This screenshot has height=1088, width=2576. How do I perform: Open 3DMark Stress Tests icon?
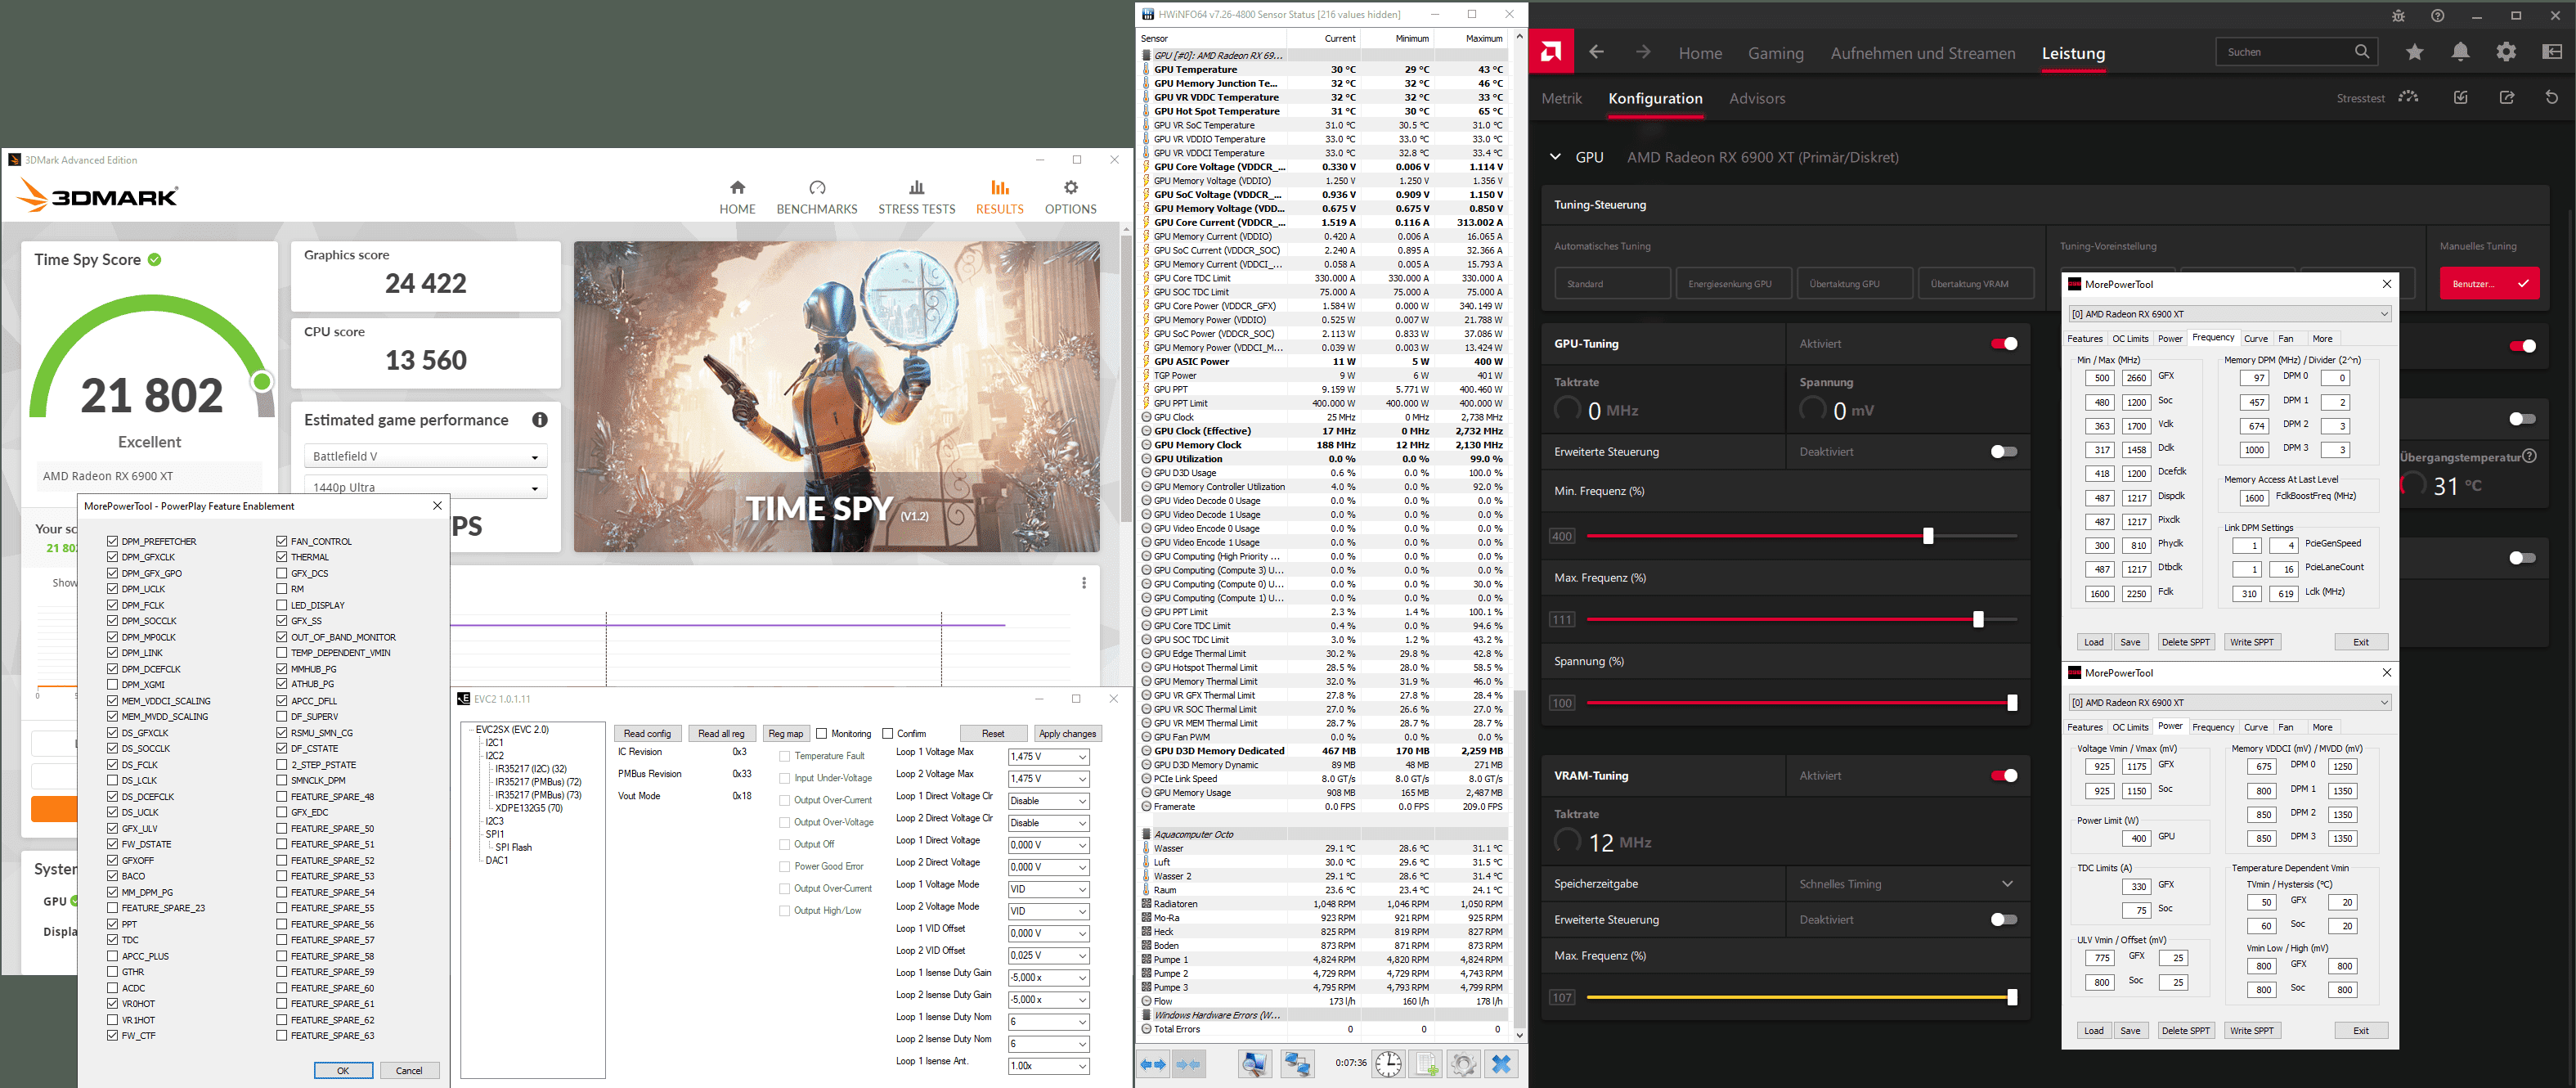[916, 187]
